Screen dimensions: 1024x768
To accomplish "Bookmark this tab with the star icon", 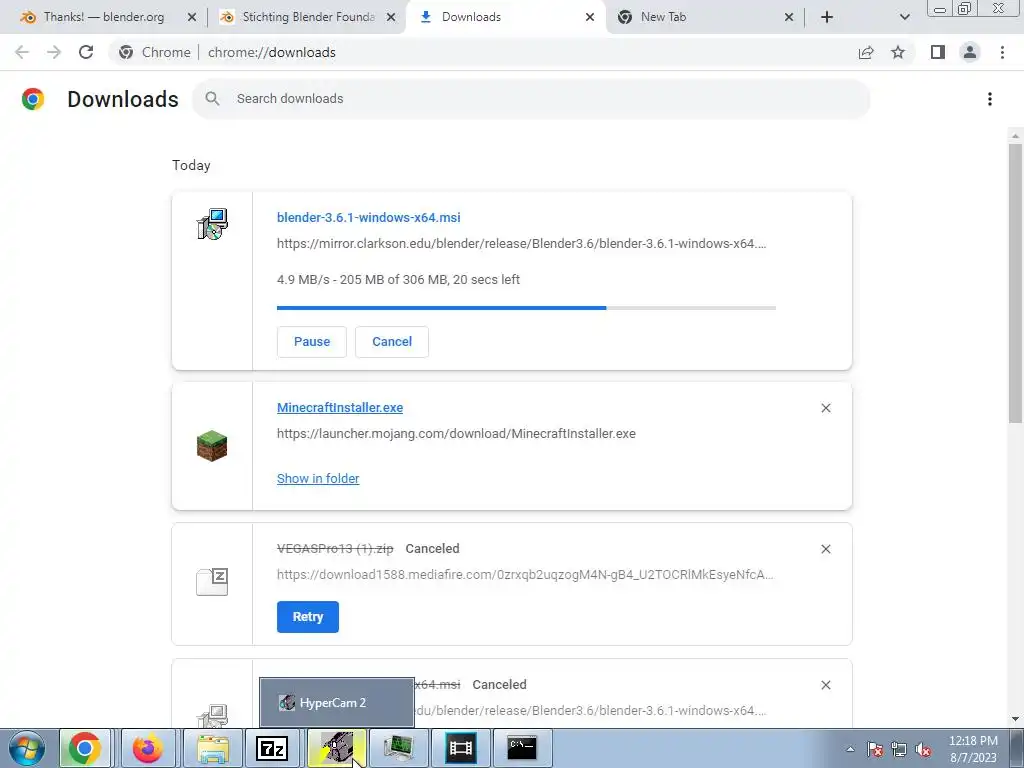I will 898,52.
